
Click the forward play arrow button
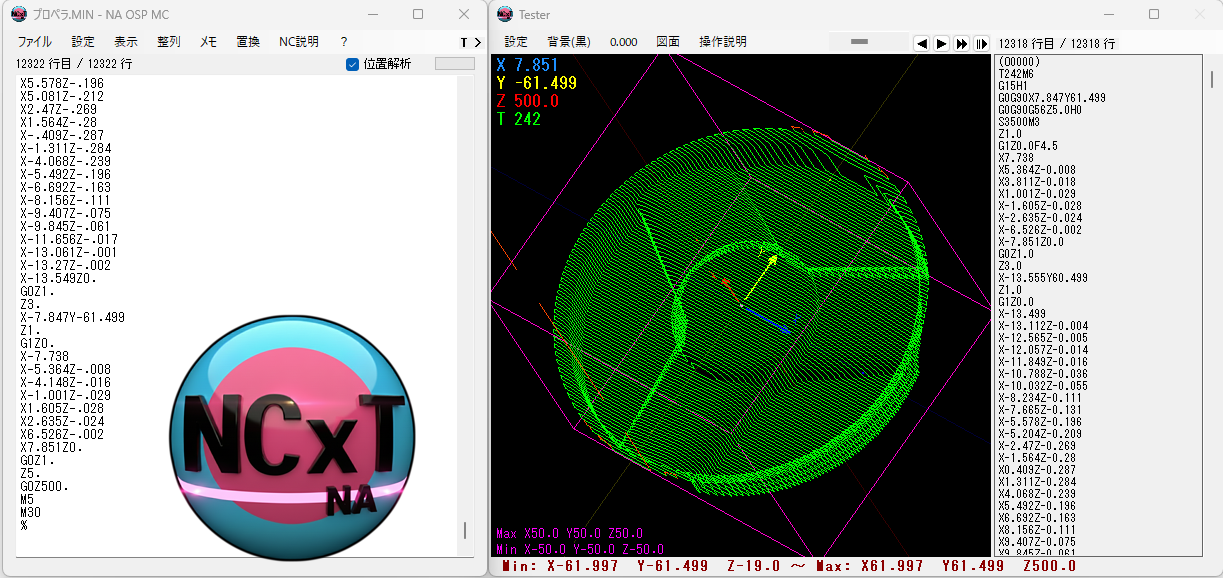[941, 43]
